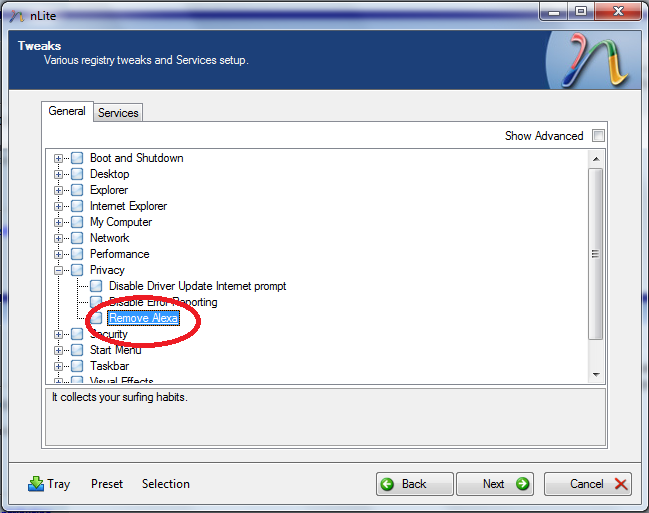The width and height of the screenshot is (649, 513).
Task: Select the Taskbar tree label
Action: pyautogui.click(x=109, y=366)
